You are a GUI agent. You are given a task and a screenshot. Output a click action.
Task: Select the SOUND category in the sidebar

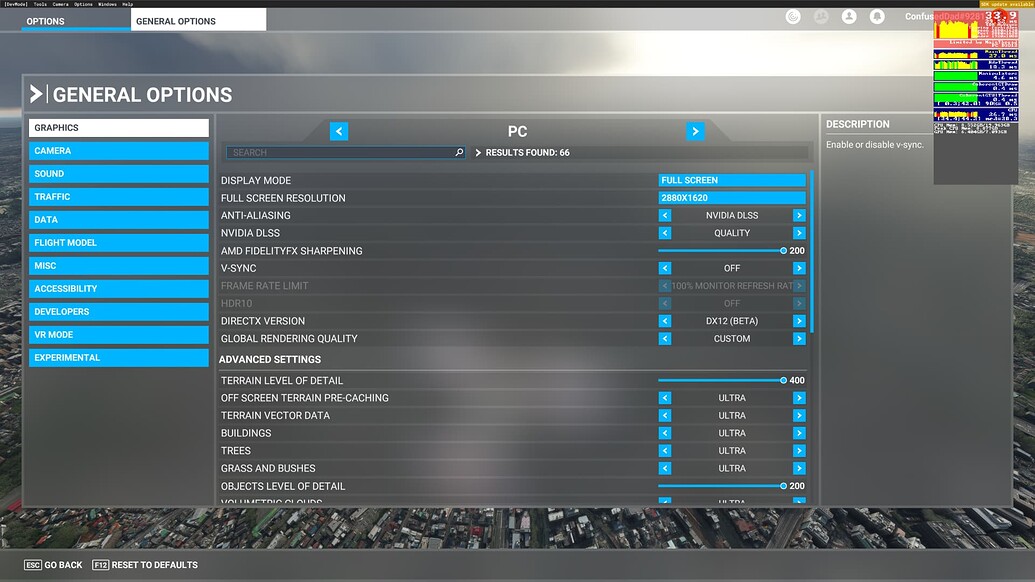[118, 173]
